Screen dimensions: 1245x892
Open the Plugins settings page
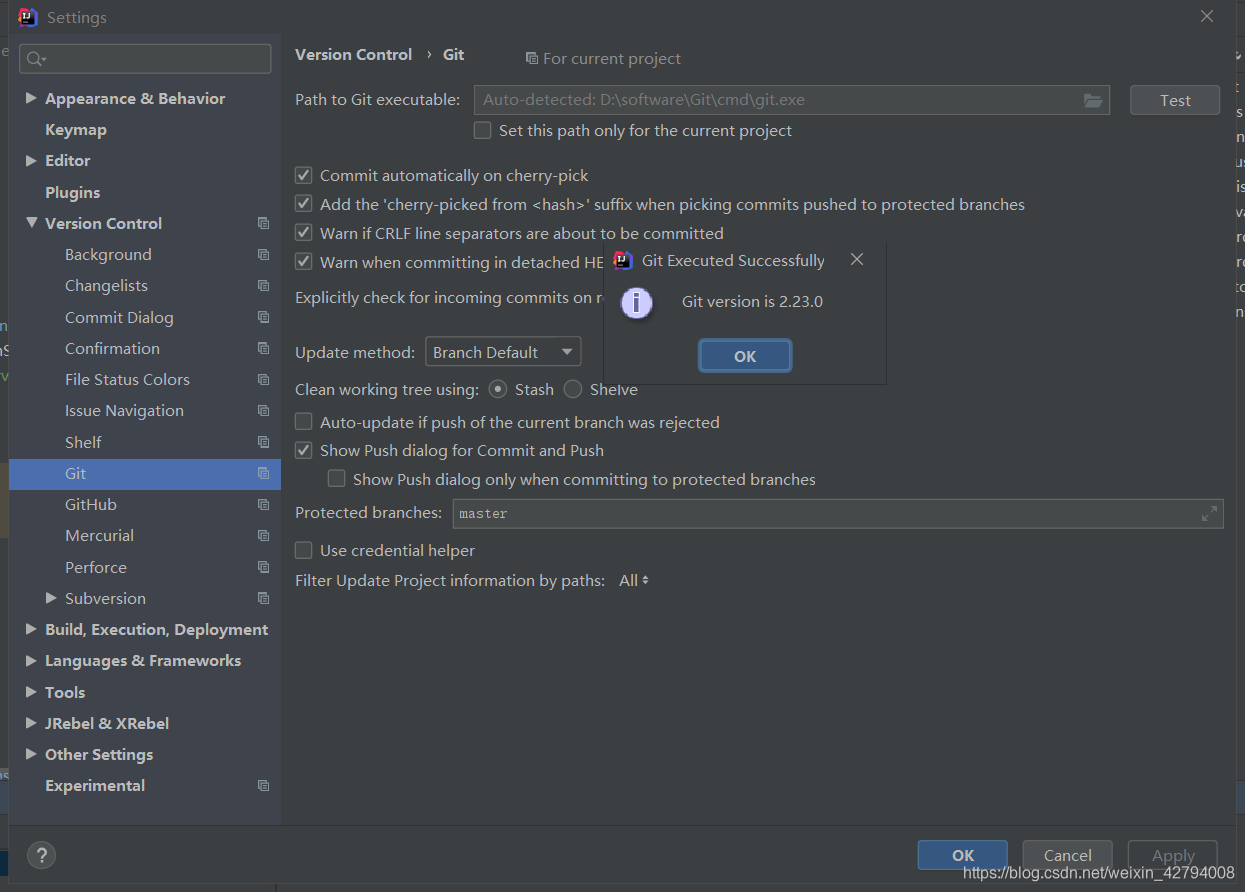tap(73, 192)
